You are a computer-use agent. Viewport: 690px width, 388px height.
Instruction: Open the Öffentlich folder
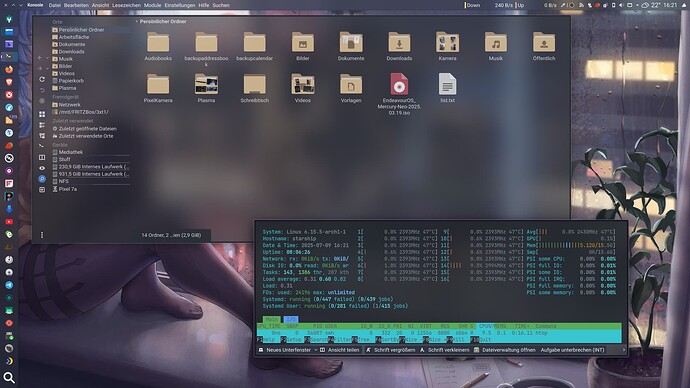tap(544, 46)
